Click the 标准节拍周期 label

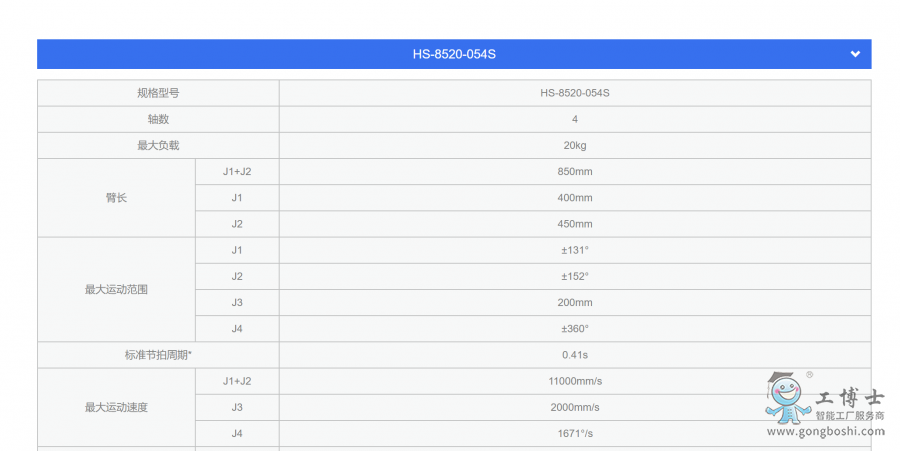pos(158,355)
